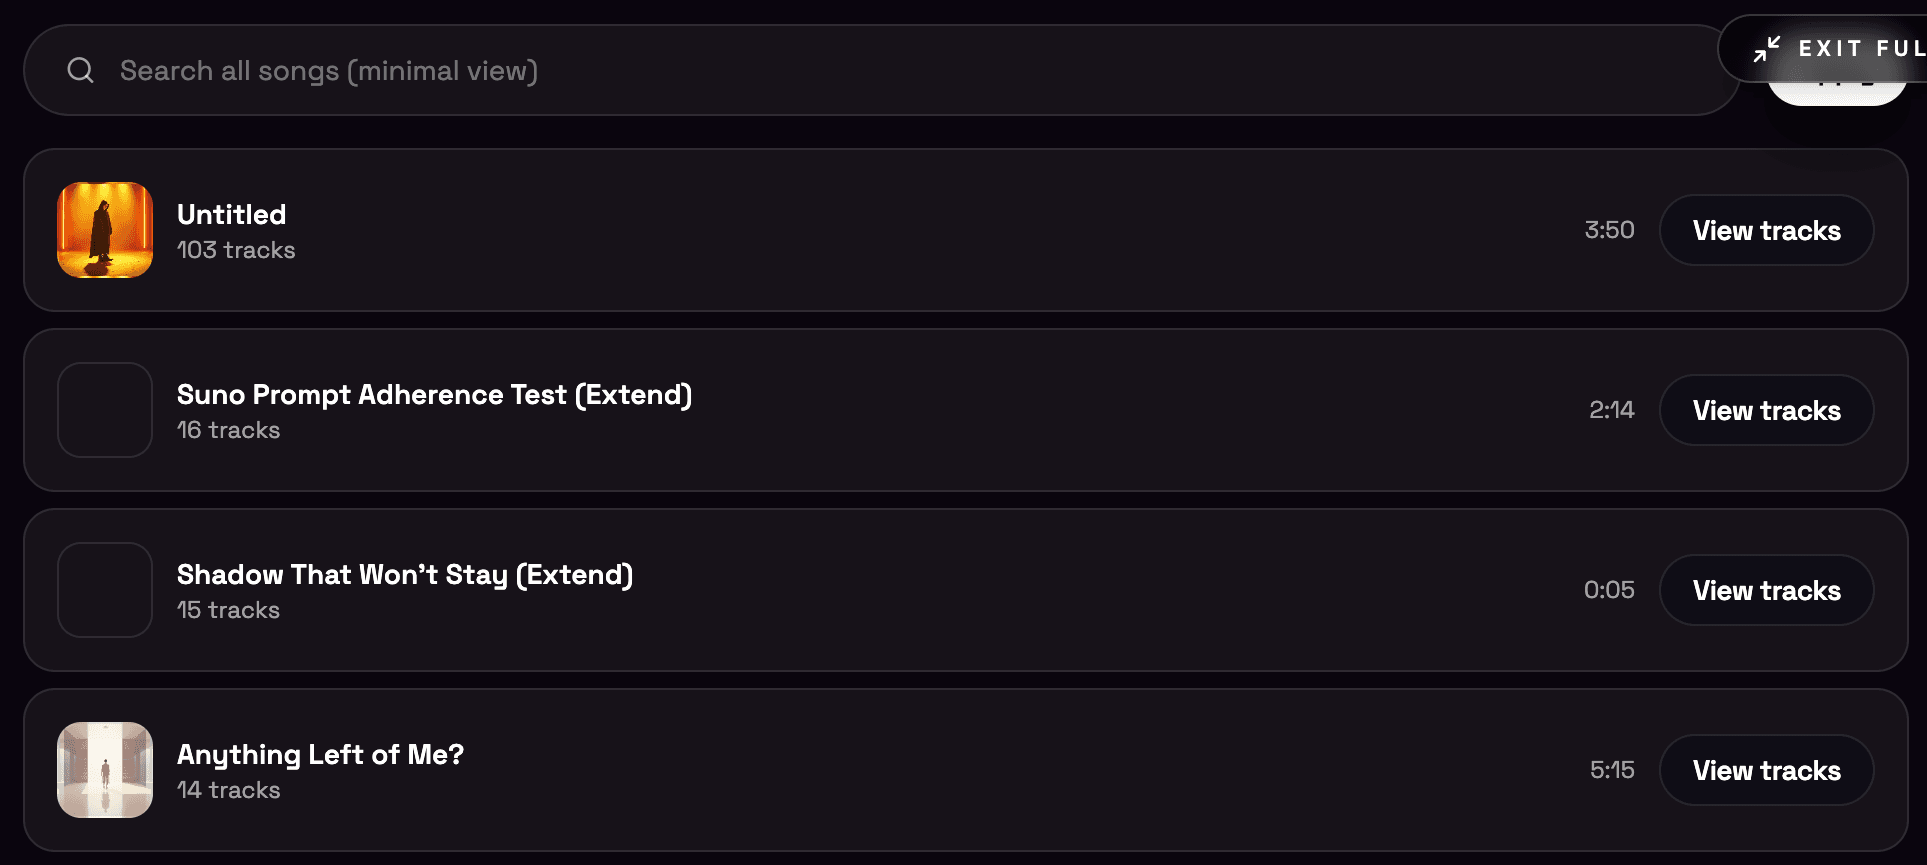Viewport: 1927px width, 865px height.
Task: View tracks for the Untitled song
Action: point(1766,230)
